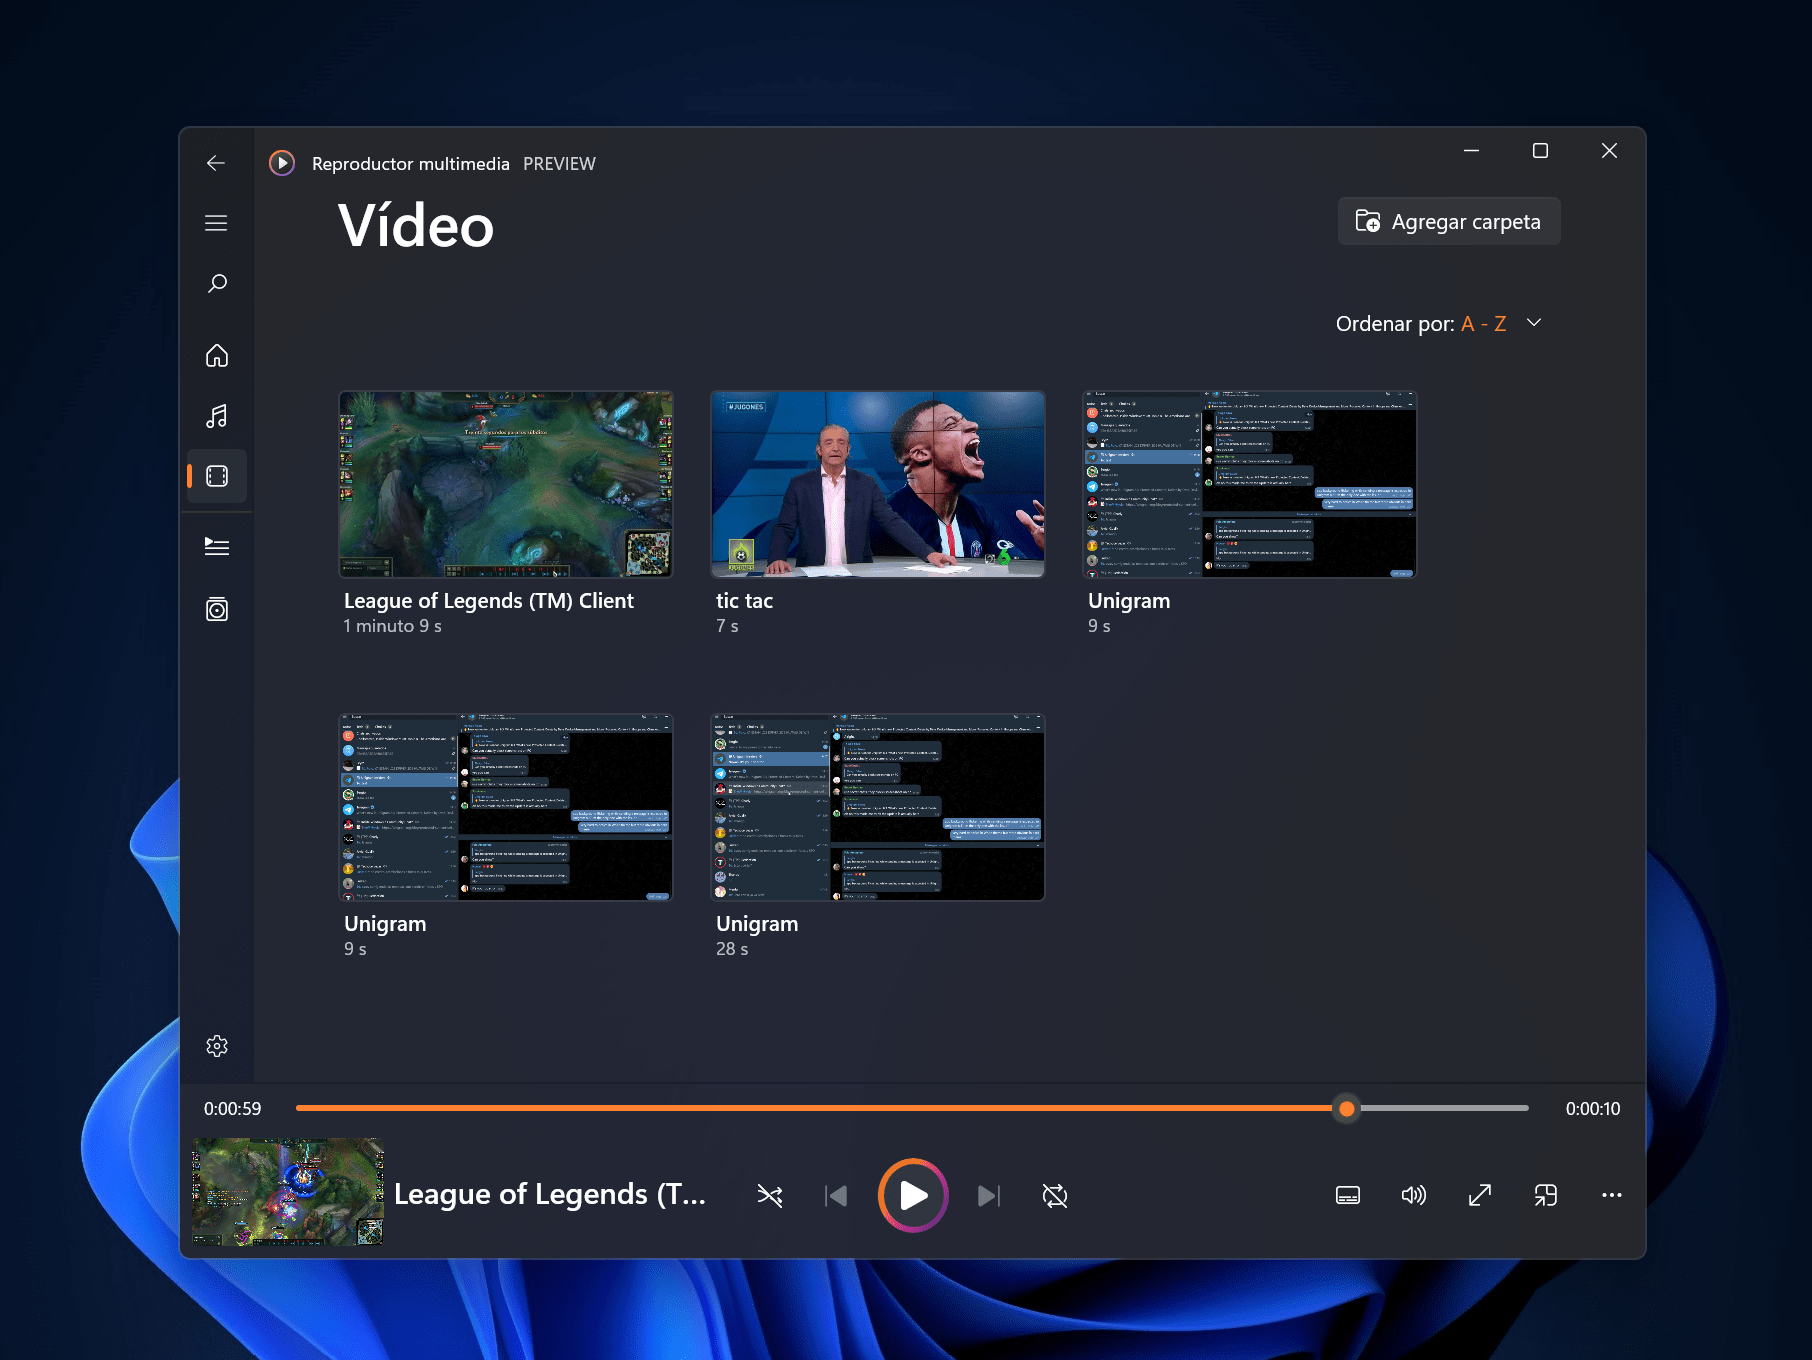Open the Playlists section
The width and height of the screenshot is (1812, 1360).
[x=216, y=610]
